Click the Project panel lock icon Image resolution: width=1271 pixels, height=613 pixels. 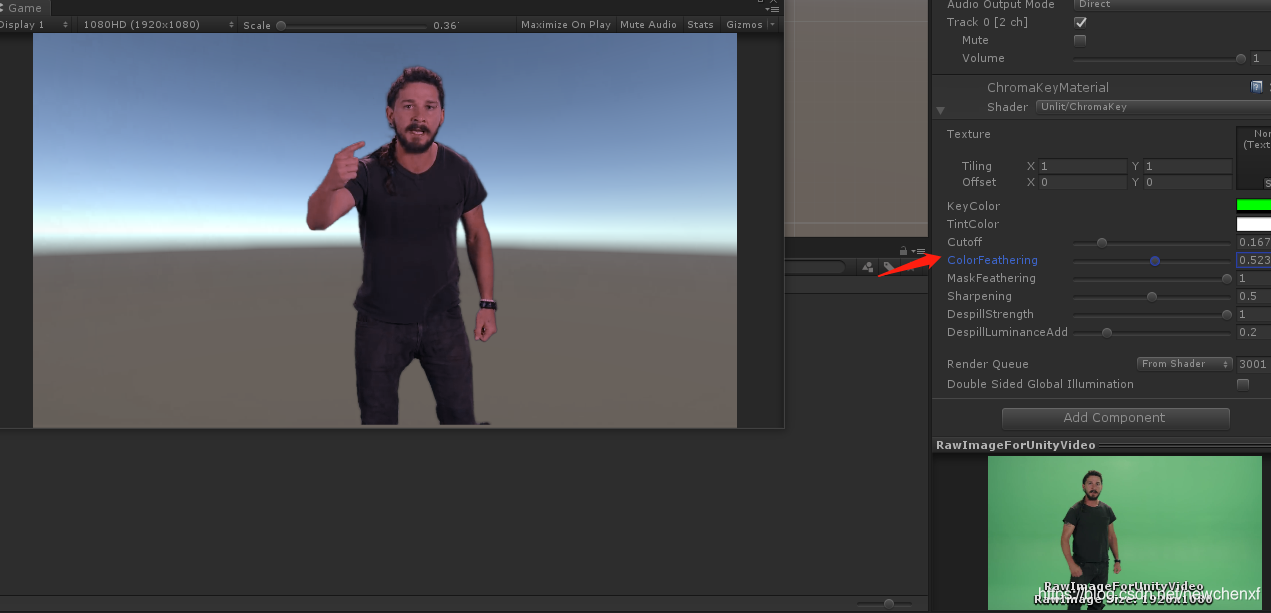pyautogui.click(x=904, y=251)
